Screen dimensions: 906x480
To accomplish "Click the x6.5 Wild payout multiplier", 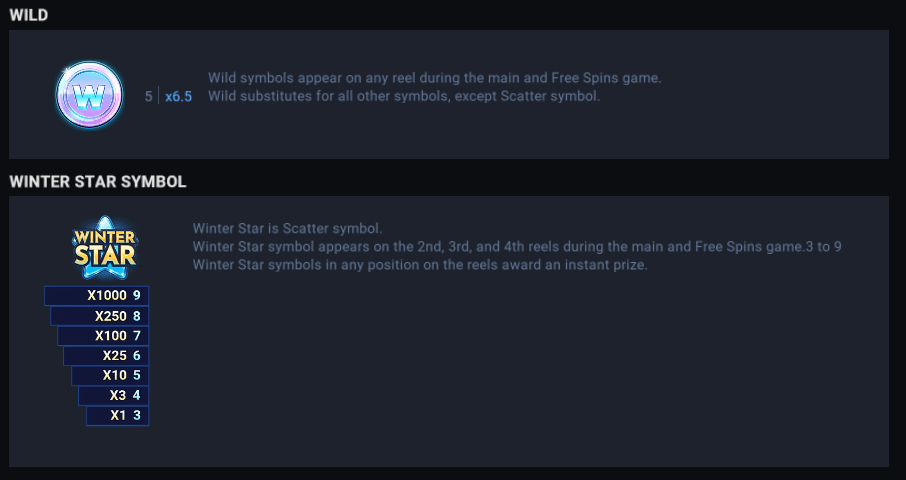I will point(179,97).
